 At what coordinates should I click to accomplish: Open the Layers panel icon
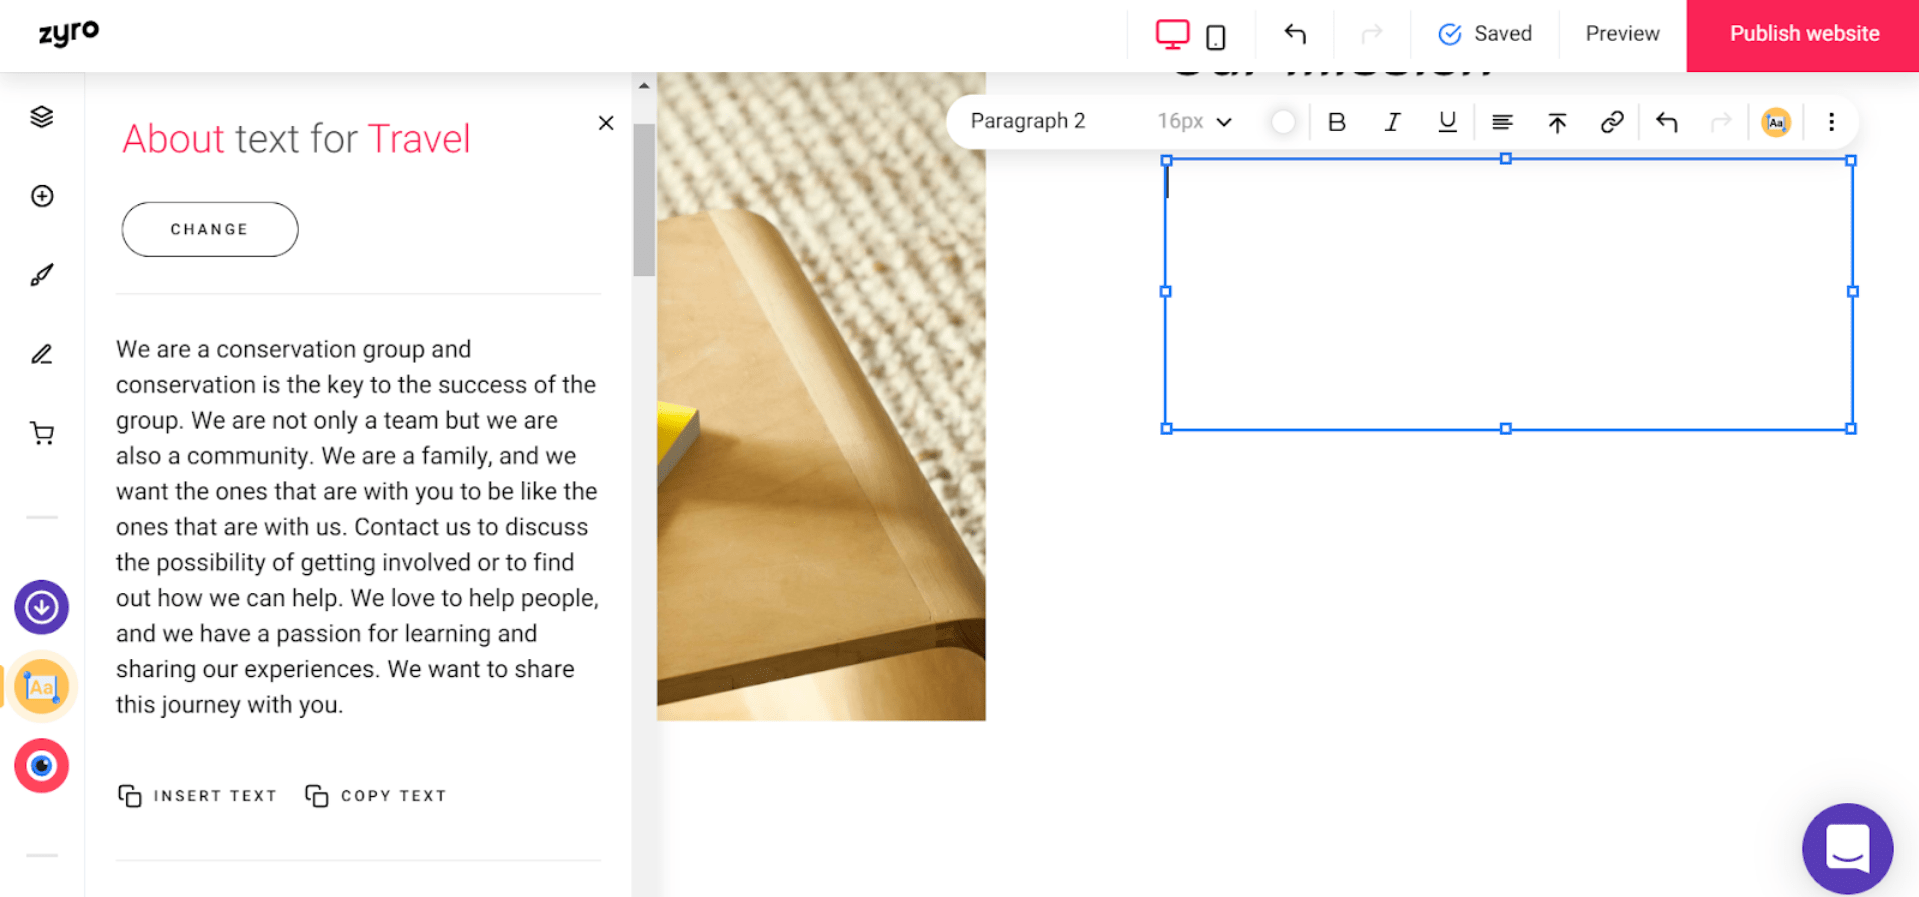[x=42, y=117]
